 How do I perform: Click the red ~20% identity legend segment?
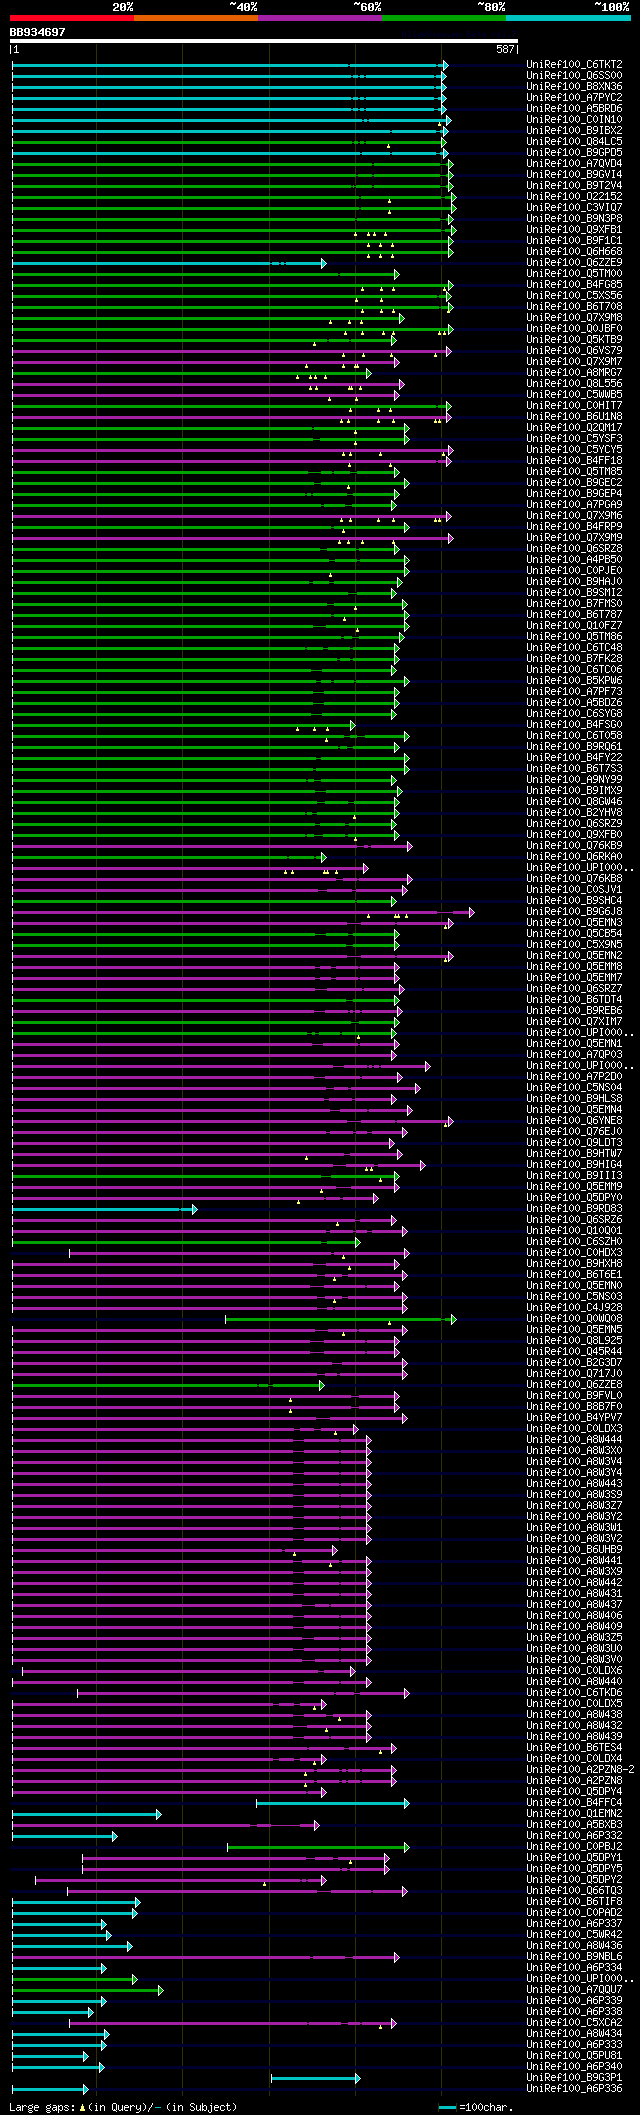coord(71,18)
